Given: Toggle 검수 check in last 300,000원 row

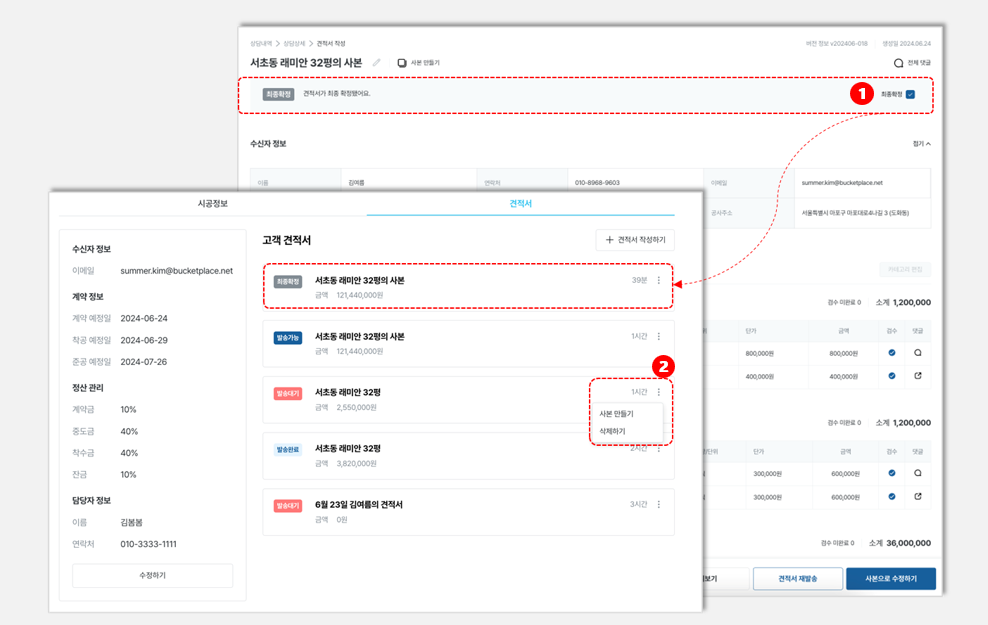Looking at the screenshot, I should click(x=892, y=496).
